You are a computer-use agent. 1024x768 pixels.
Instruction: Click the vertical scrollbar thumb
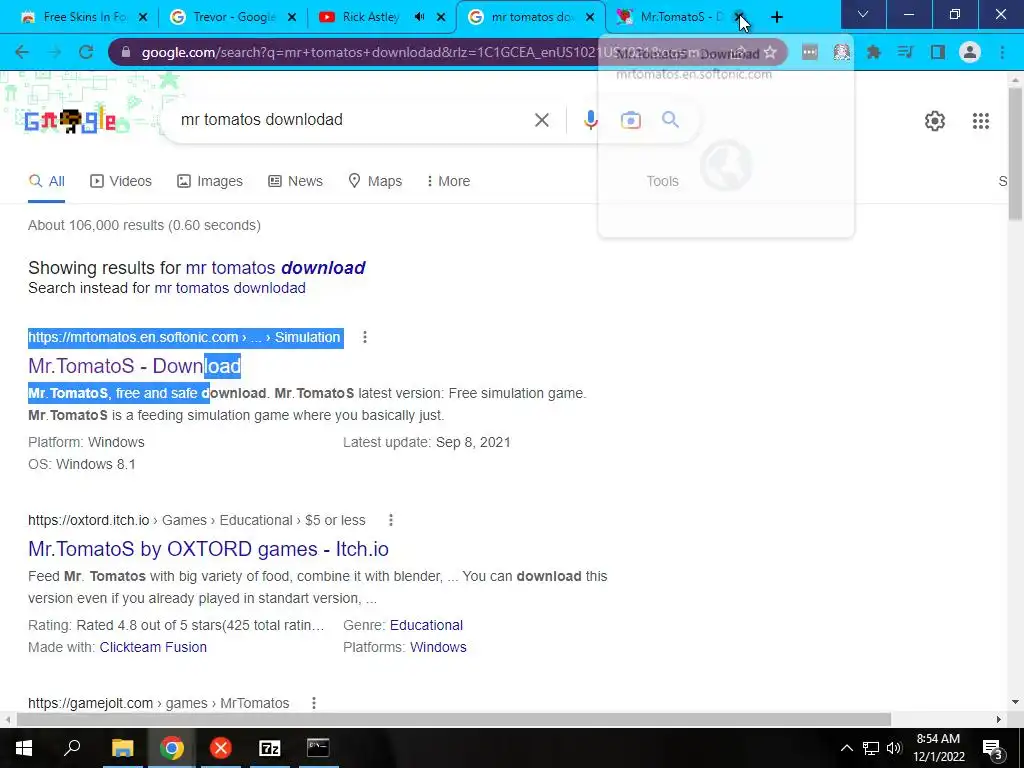pyautogui.click(x=1015, y=153)
